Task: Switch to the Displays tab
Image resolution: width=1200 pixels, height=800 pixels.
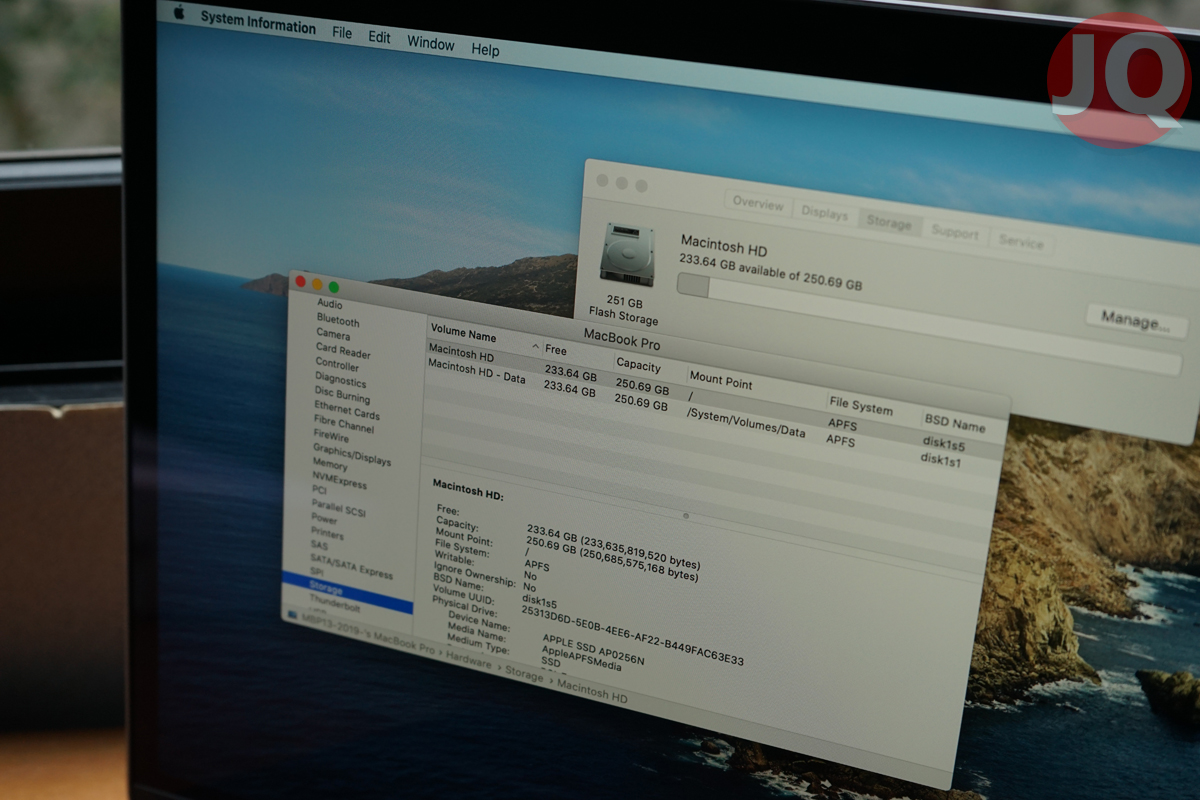Action: [825, 214]
